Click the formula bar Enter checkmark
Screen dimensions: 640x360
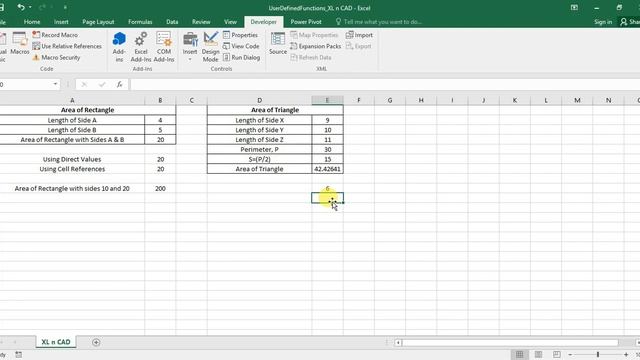[102, 84]
